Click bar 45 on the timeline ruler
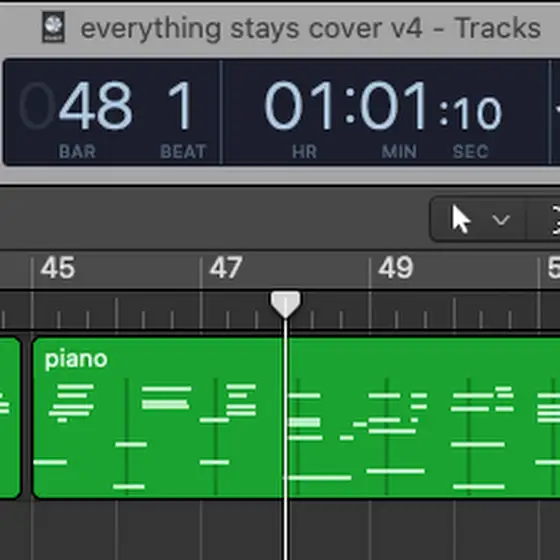This screenshot has width=560, height=560. 58,268
